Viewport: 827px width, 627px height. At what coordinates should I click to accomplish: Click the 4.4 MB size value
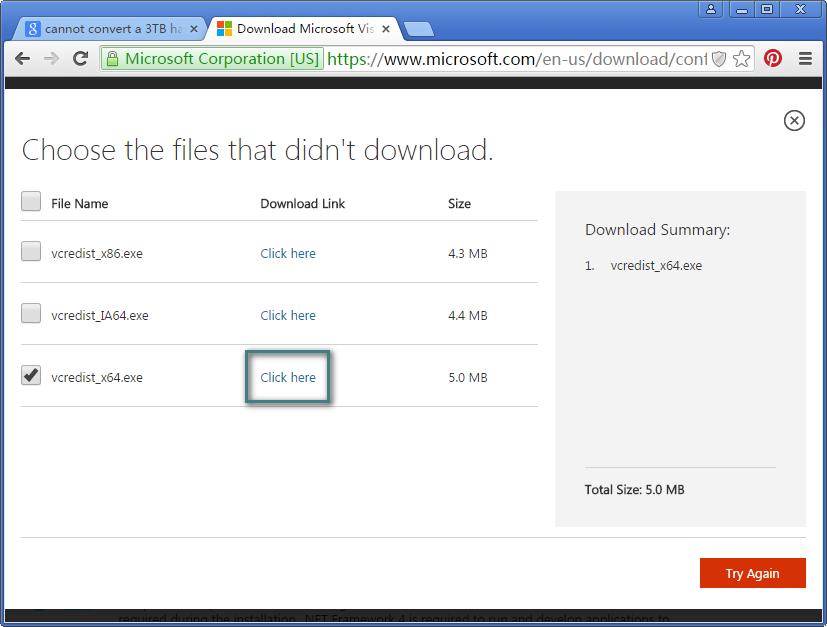[x=468, y=315]
